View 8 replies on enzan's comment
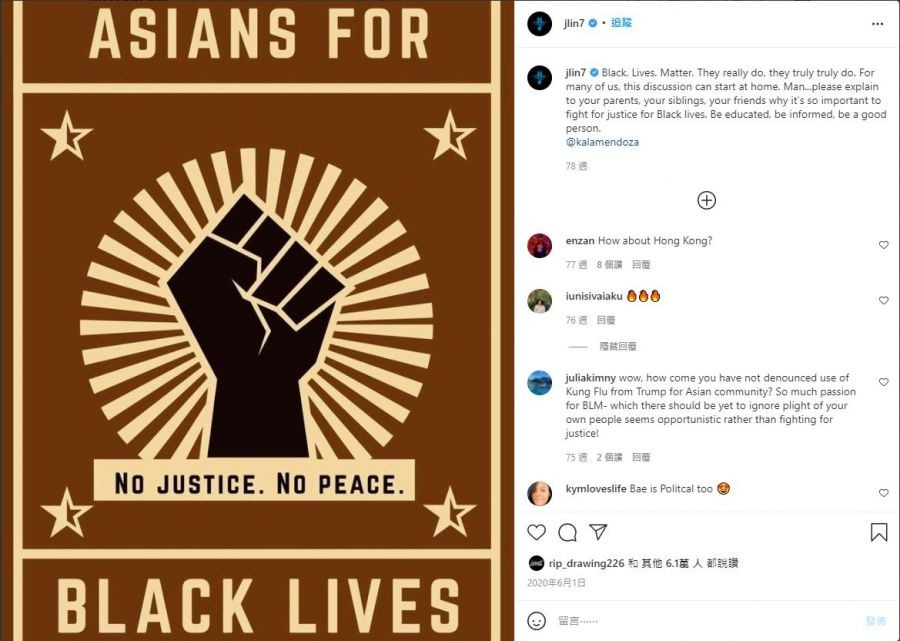900x641 pixels. point(609,265)
